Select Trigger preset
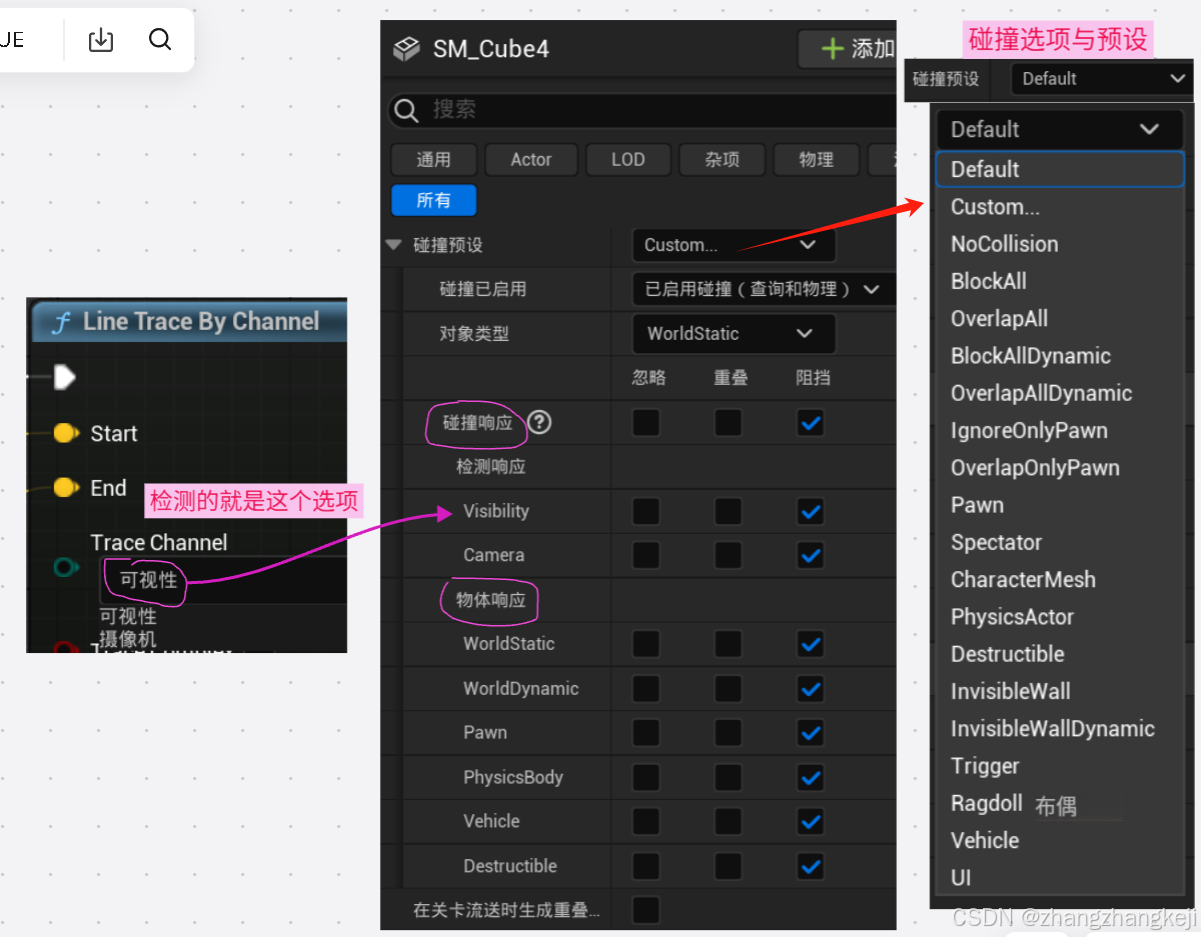 tap(1060, 766)
